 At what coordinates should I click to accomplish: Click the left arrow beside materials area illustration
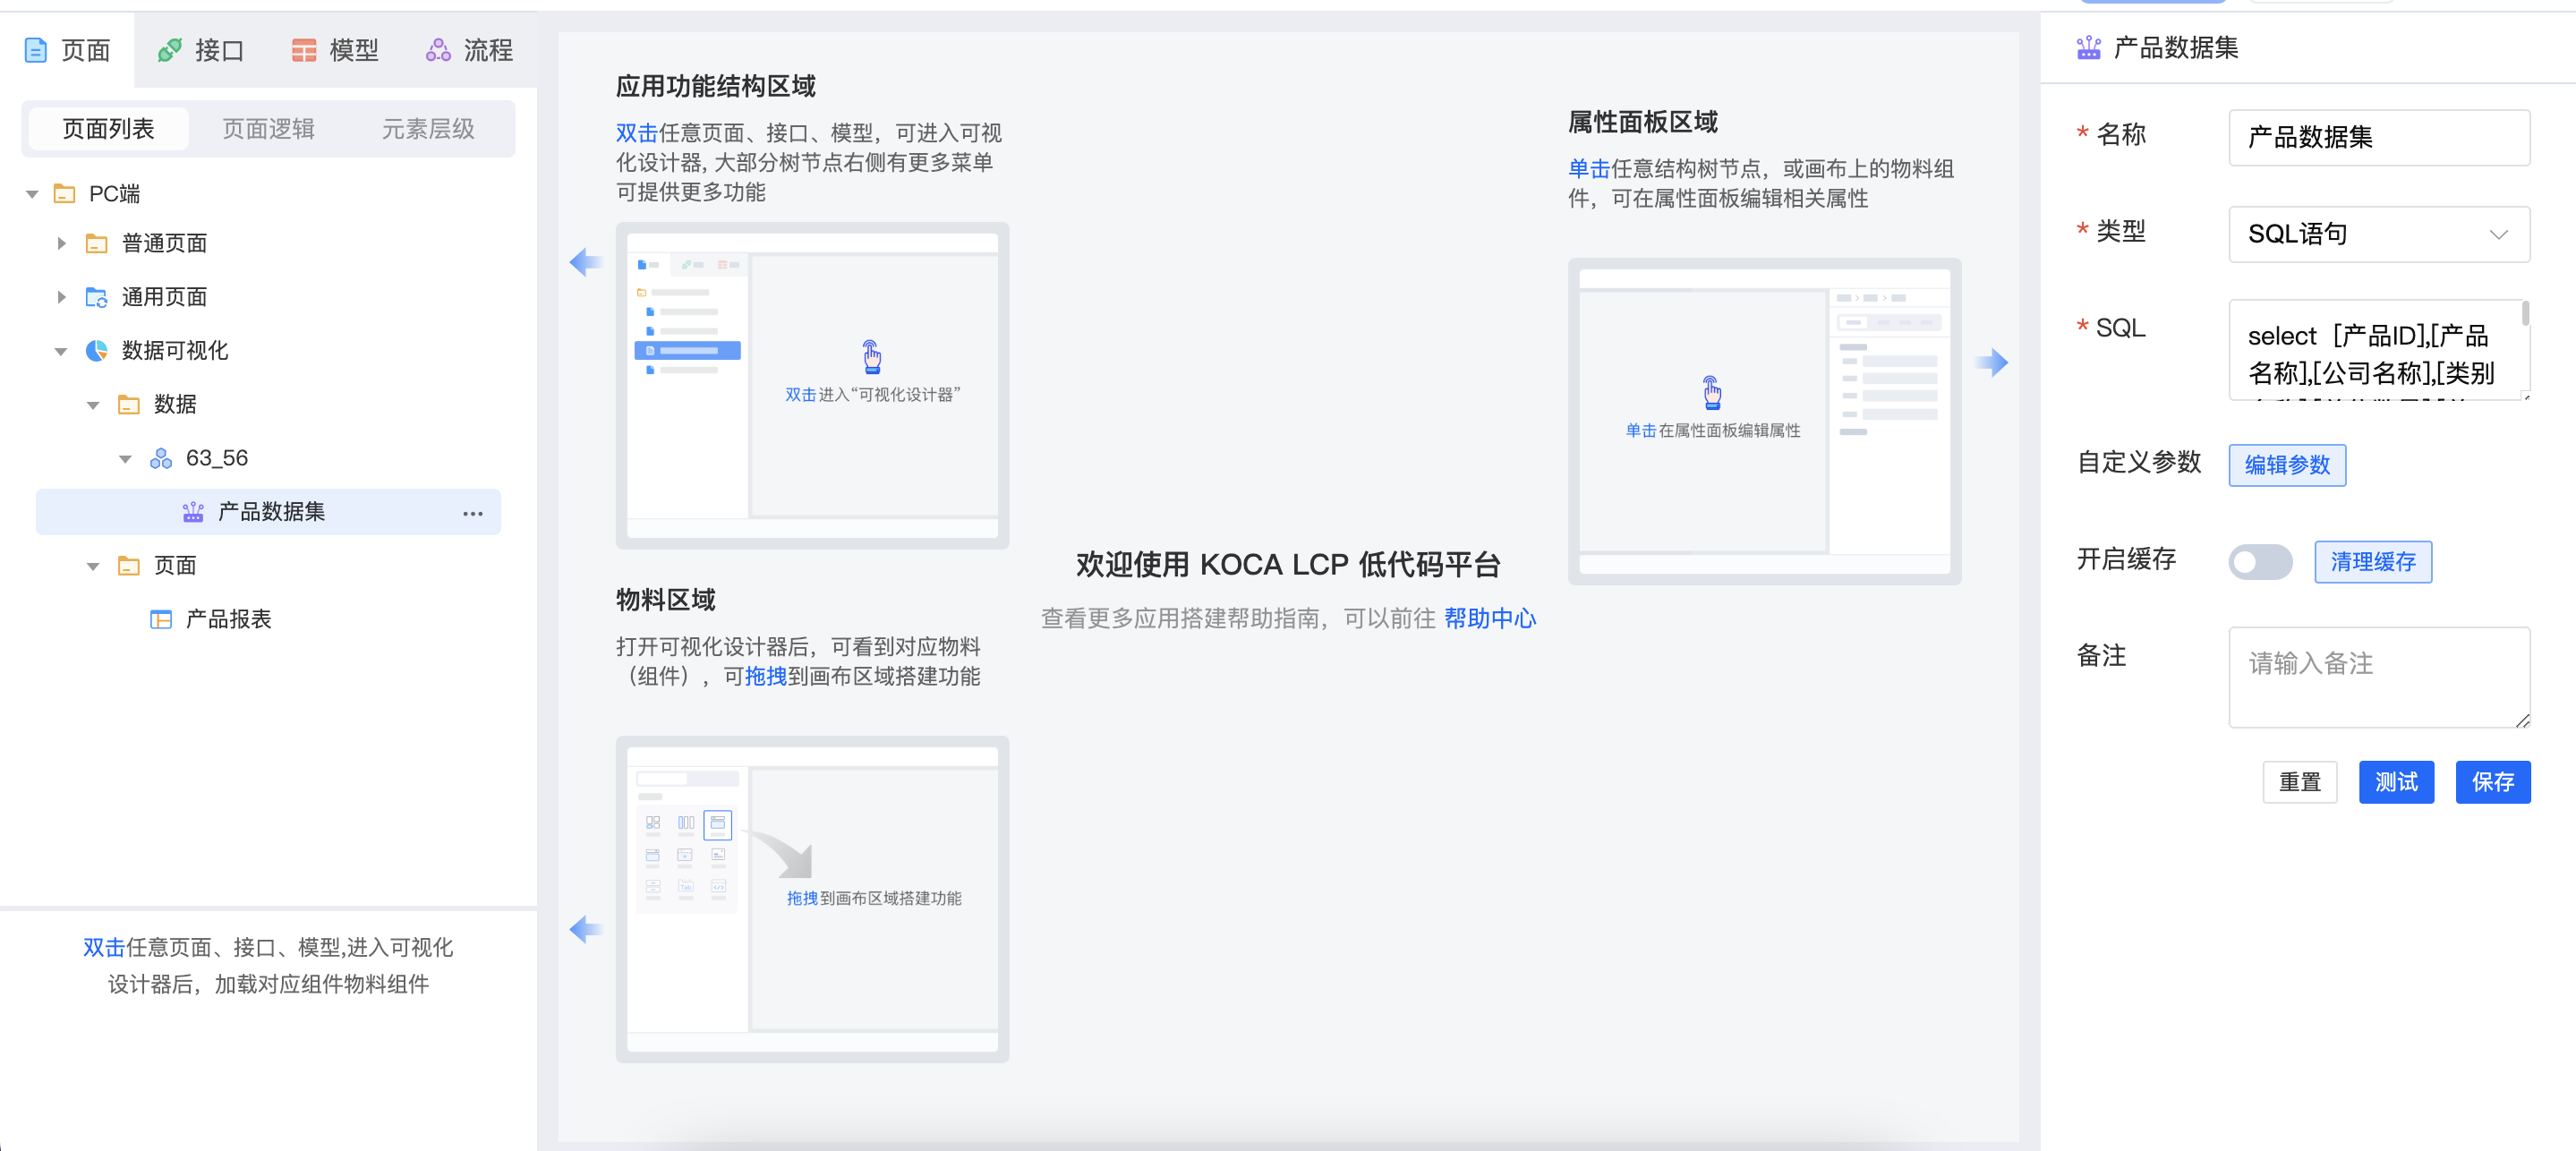[586, 929]
